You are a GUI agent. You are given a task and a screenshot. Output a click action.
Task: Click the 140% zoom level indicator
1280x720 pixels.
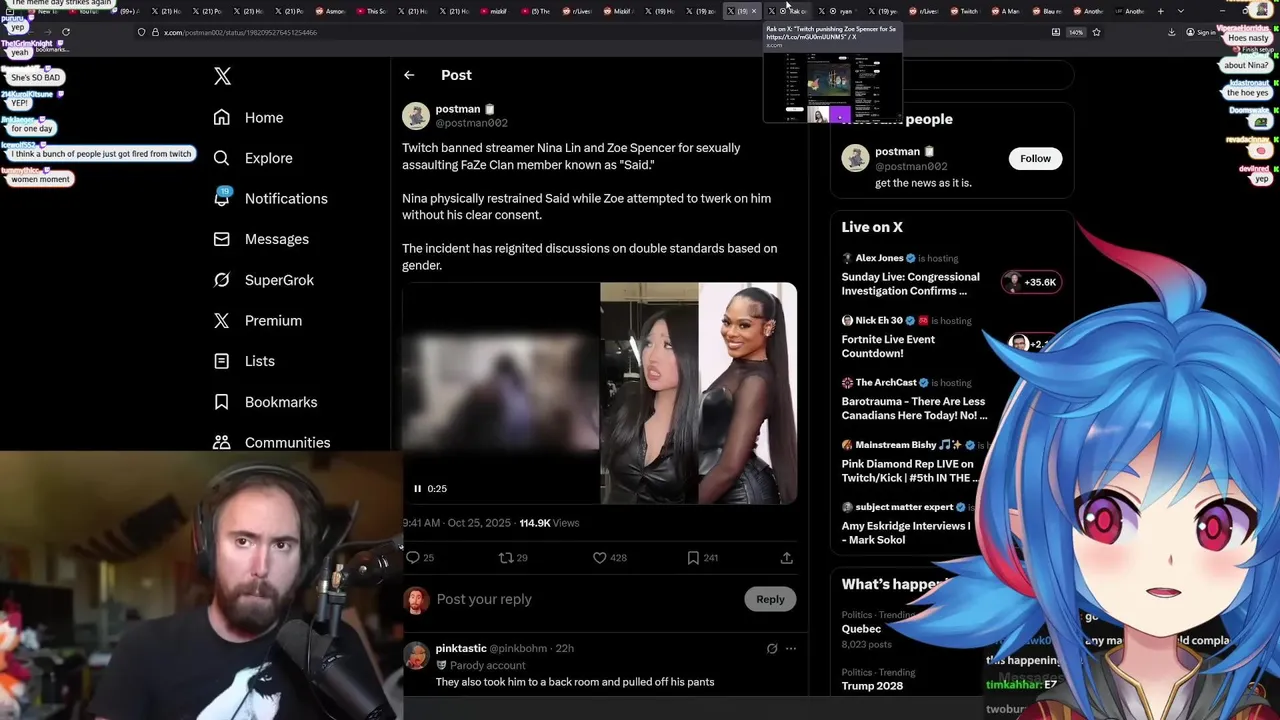tap(1076, 32)
